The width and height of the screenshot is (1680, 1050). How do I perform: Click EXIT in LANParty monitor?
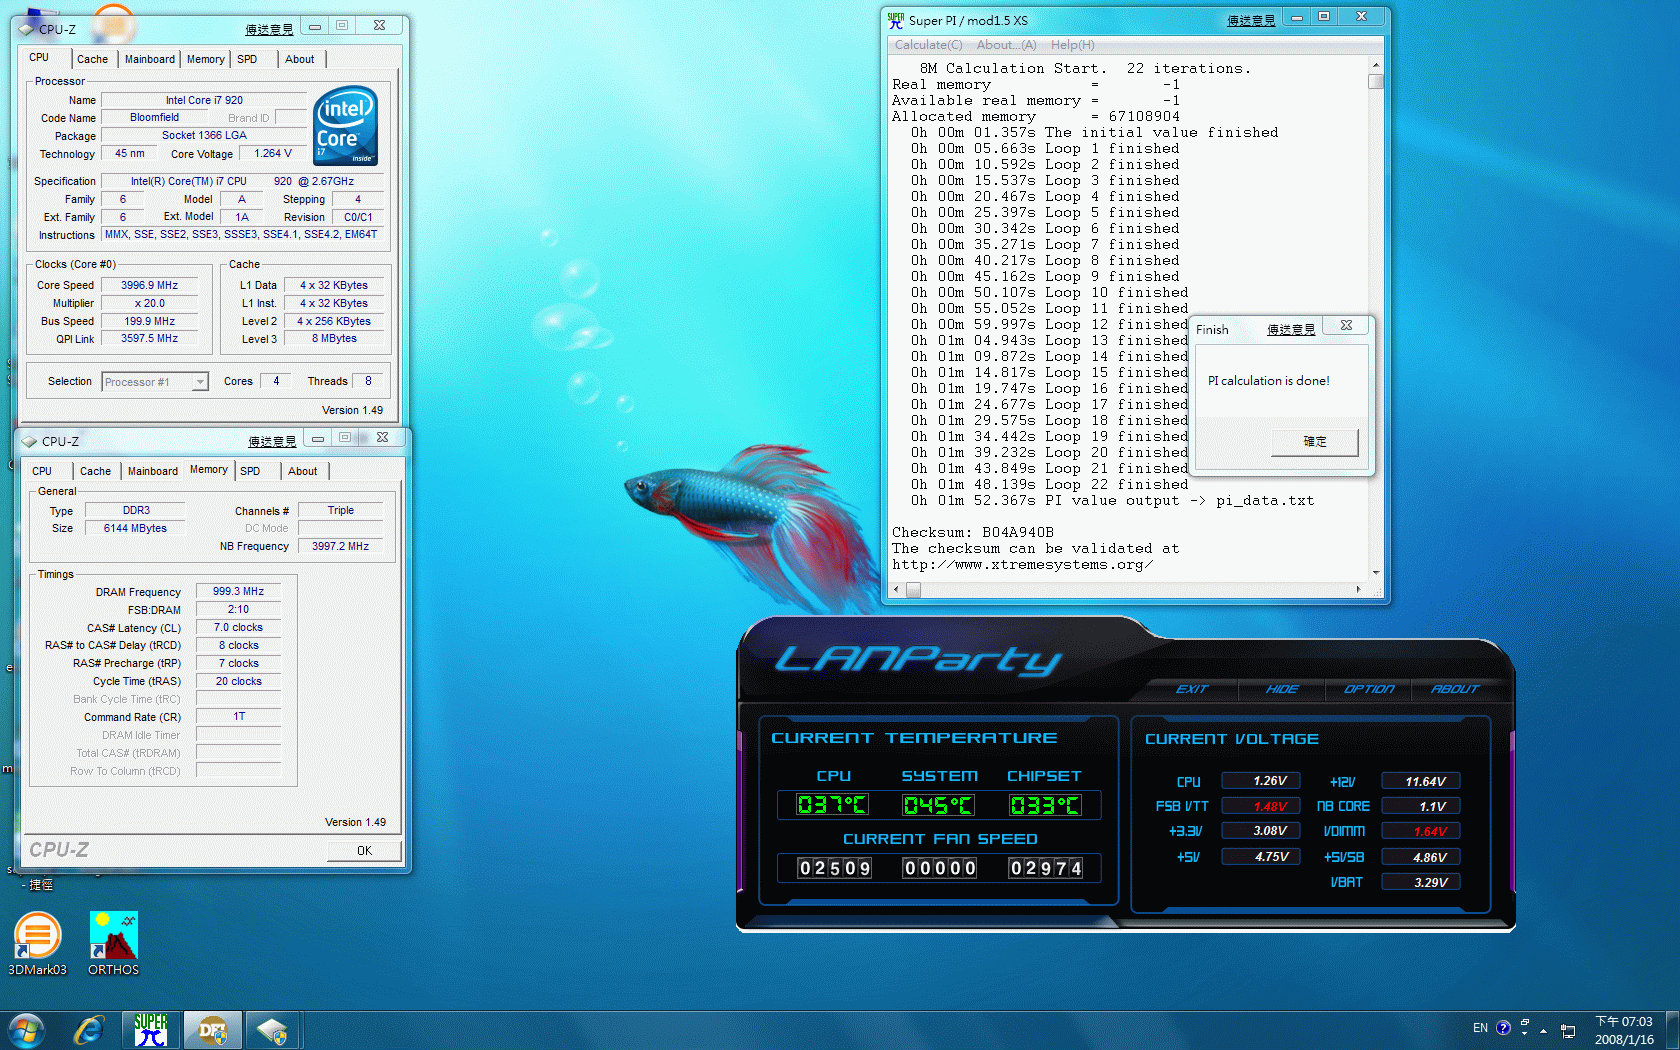click(1191, 689)
